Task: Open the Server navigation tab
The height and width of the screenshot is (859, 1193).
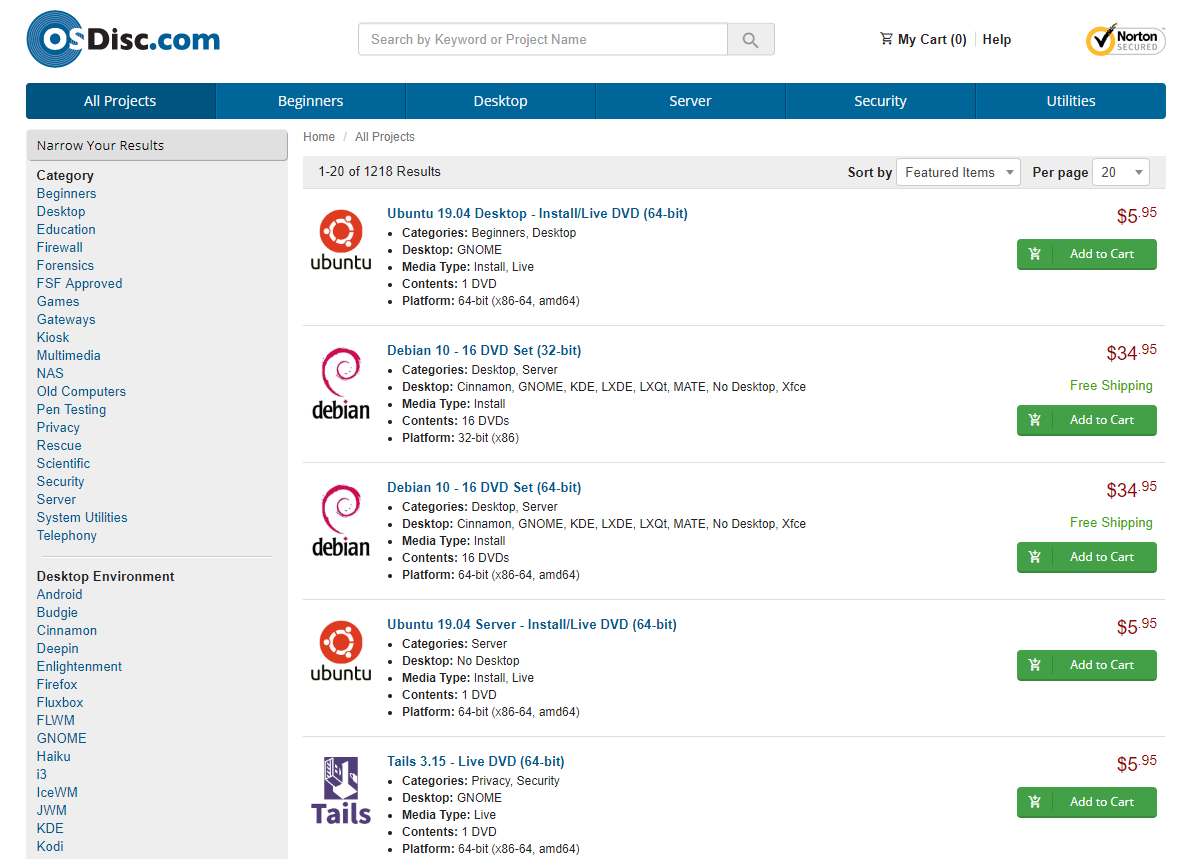Action: click(x=690, y=101)
